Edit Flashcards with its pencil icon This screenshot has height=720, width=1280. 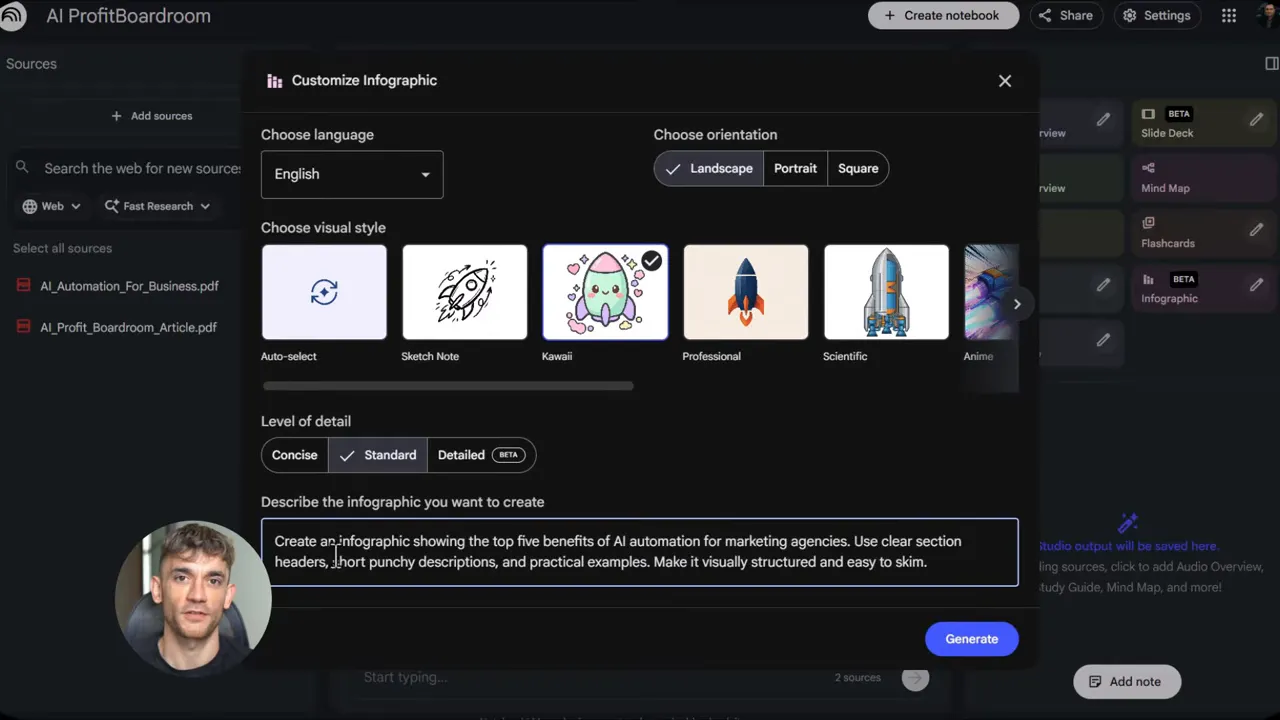(x=1256, y=229)
